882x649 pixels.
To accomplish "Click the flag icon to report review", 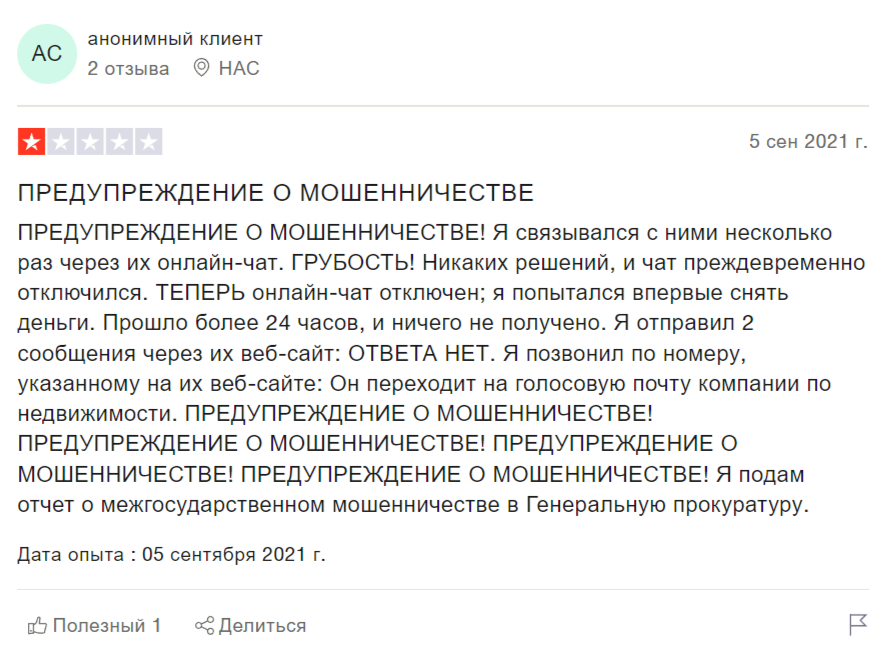I will coord(857,625).
